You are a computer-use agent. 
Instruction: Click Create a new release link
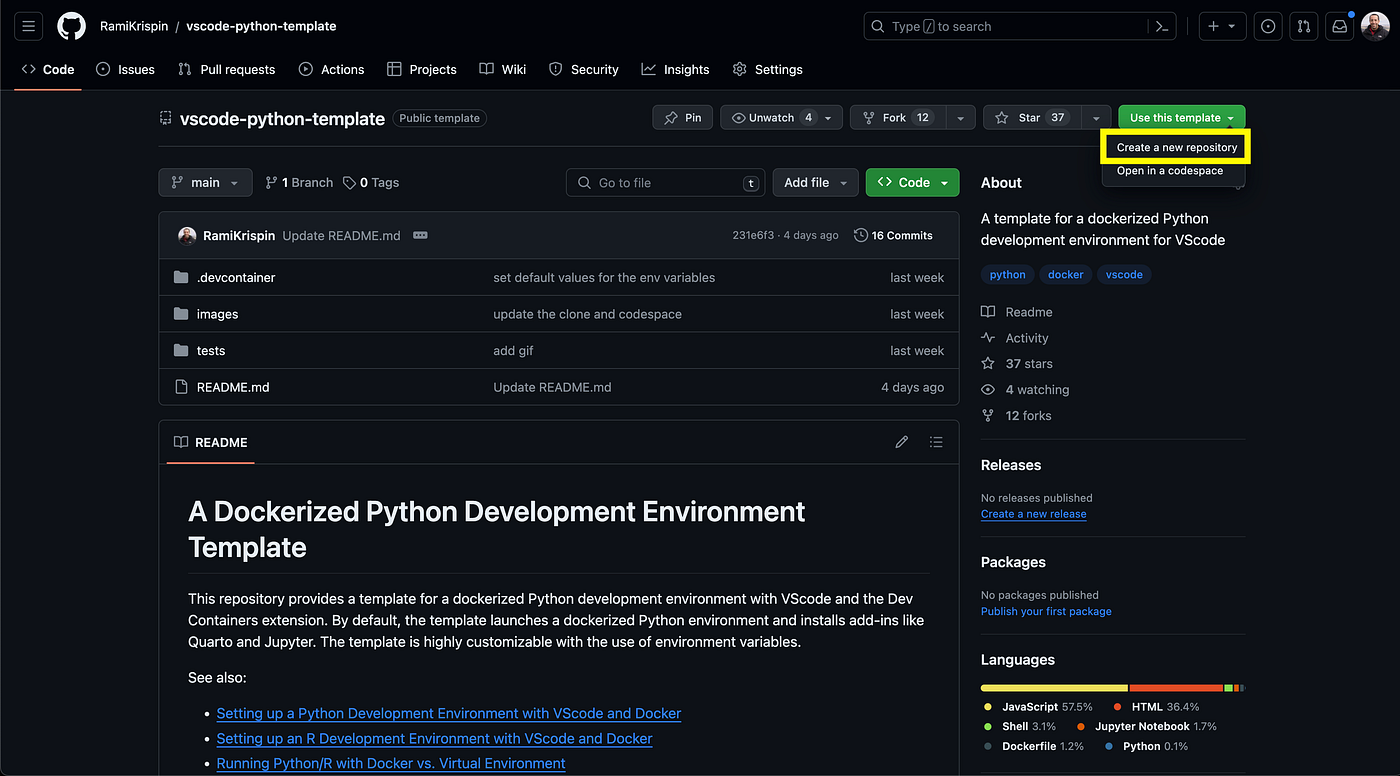[x=1033, y=514]
